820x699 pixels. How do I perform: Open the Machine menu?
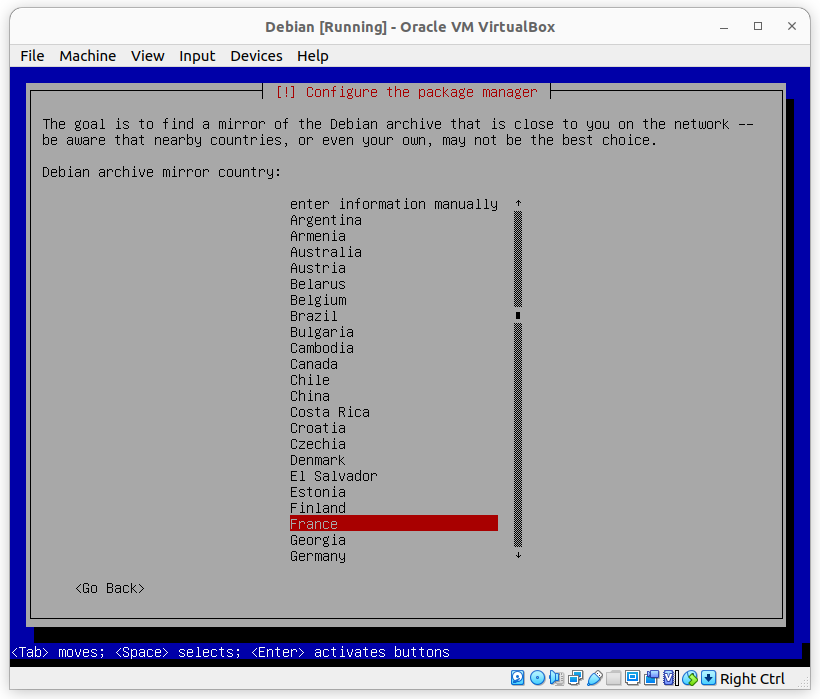tap(87, 56)
